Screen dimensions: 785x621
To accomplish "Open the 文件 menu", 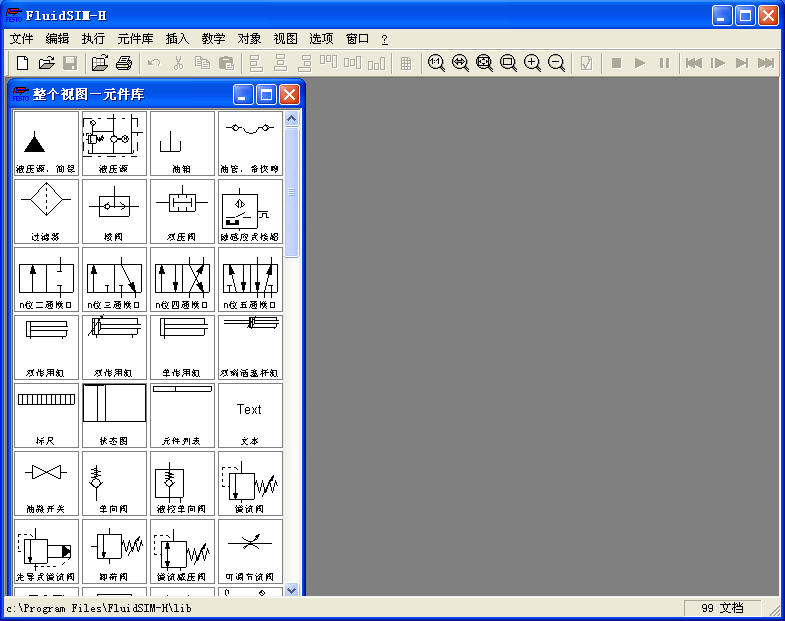I will point(22,39).
